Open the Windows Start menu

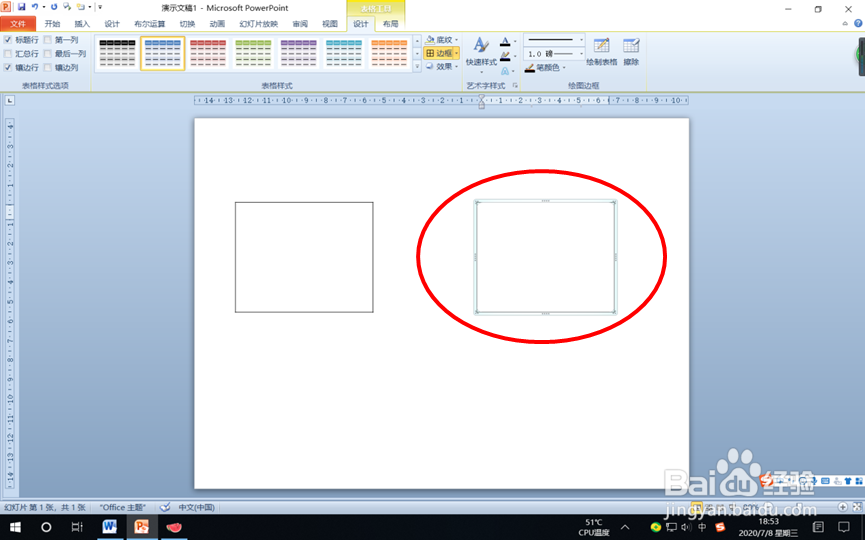(15, 527)
